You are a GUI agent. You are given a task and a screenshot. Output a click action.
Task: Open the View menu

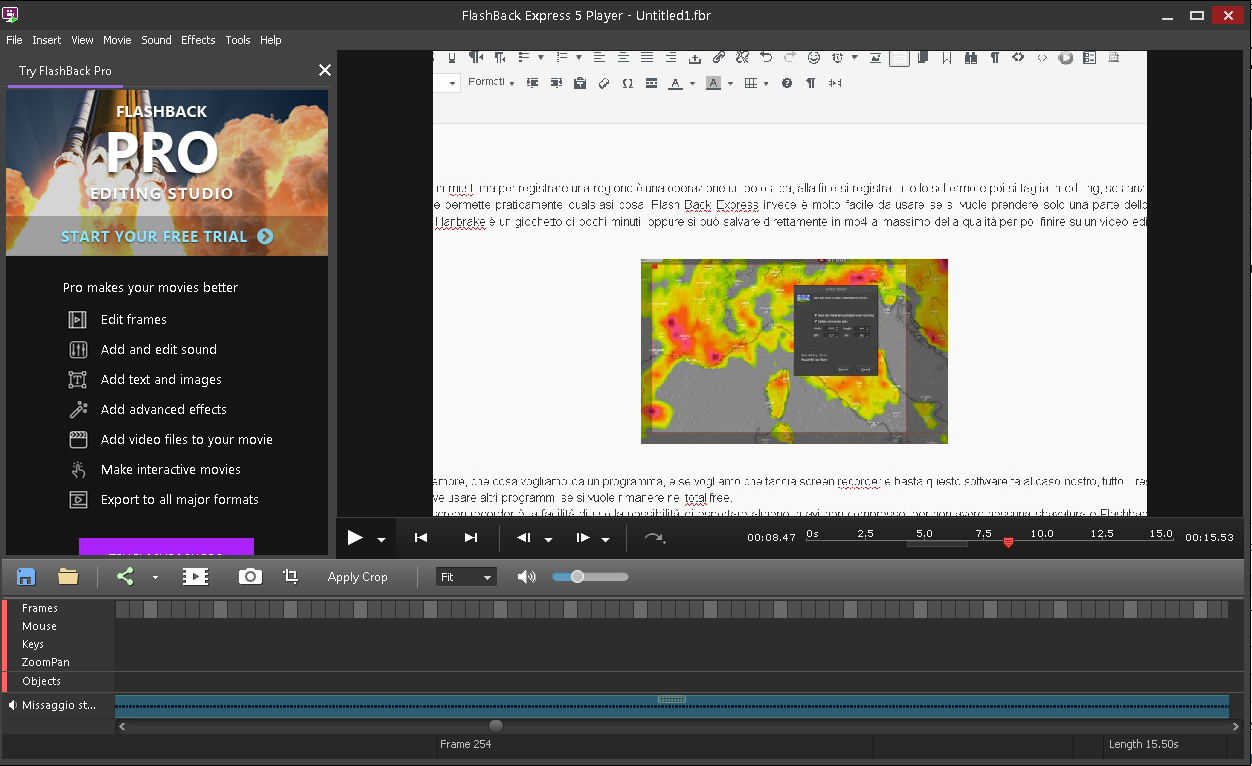coord(82,40)
